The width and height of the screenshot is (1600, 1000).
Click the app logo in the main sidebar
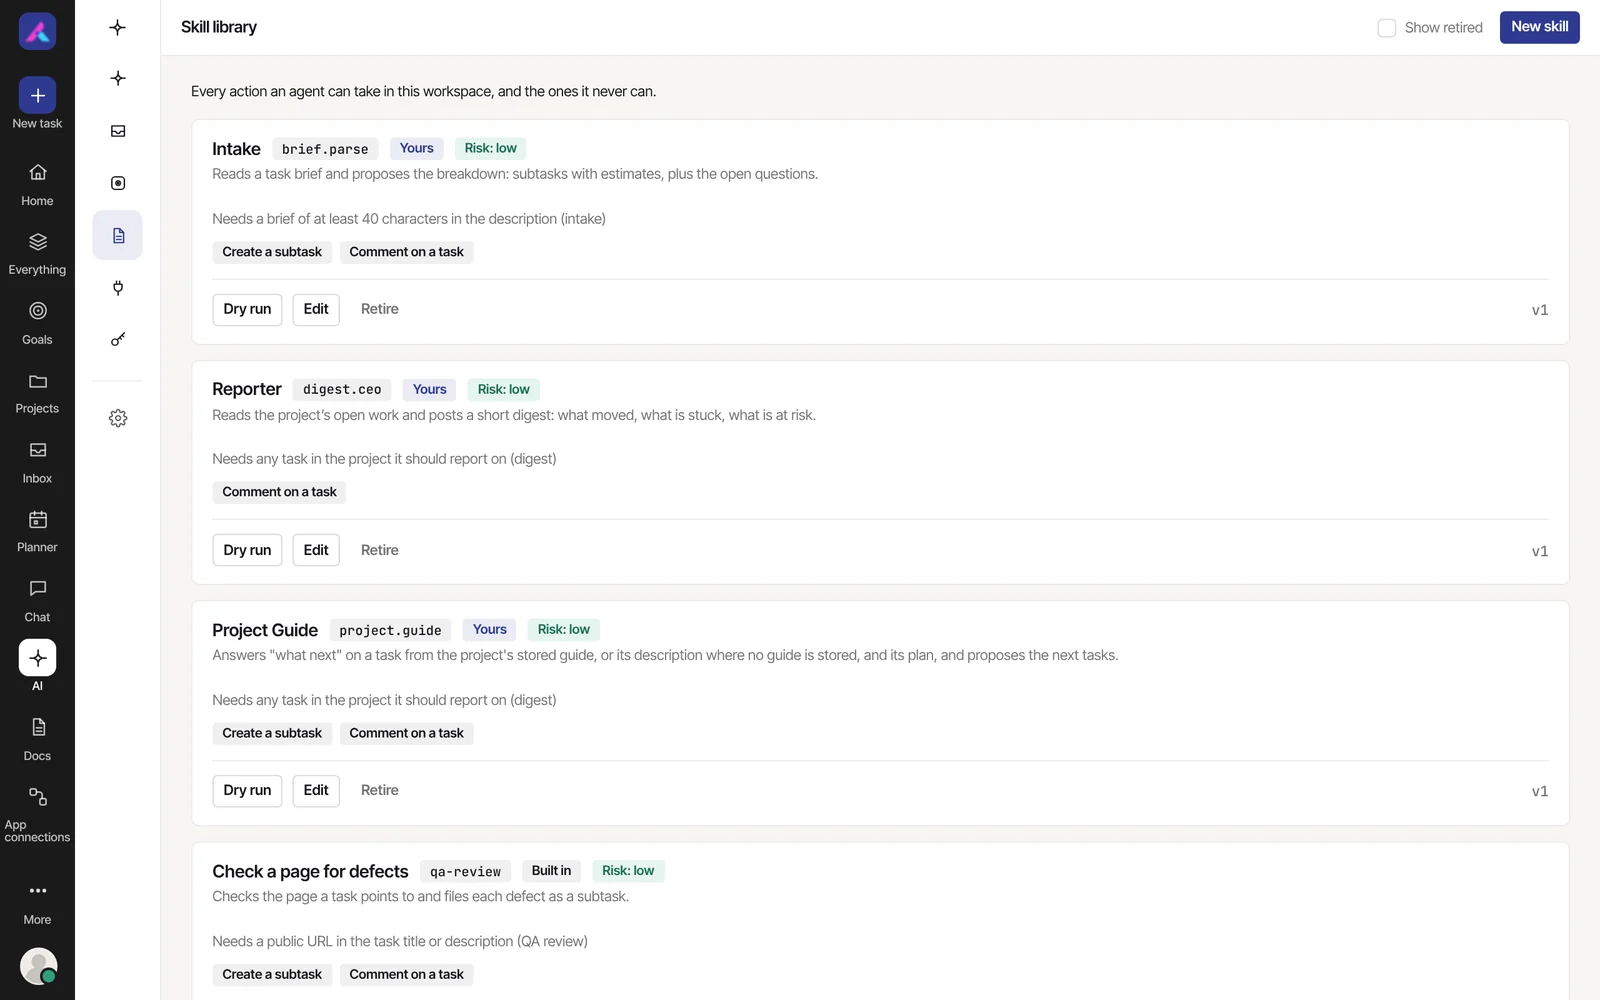(37, 31)
